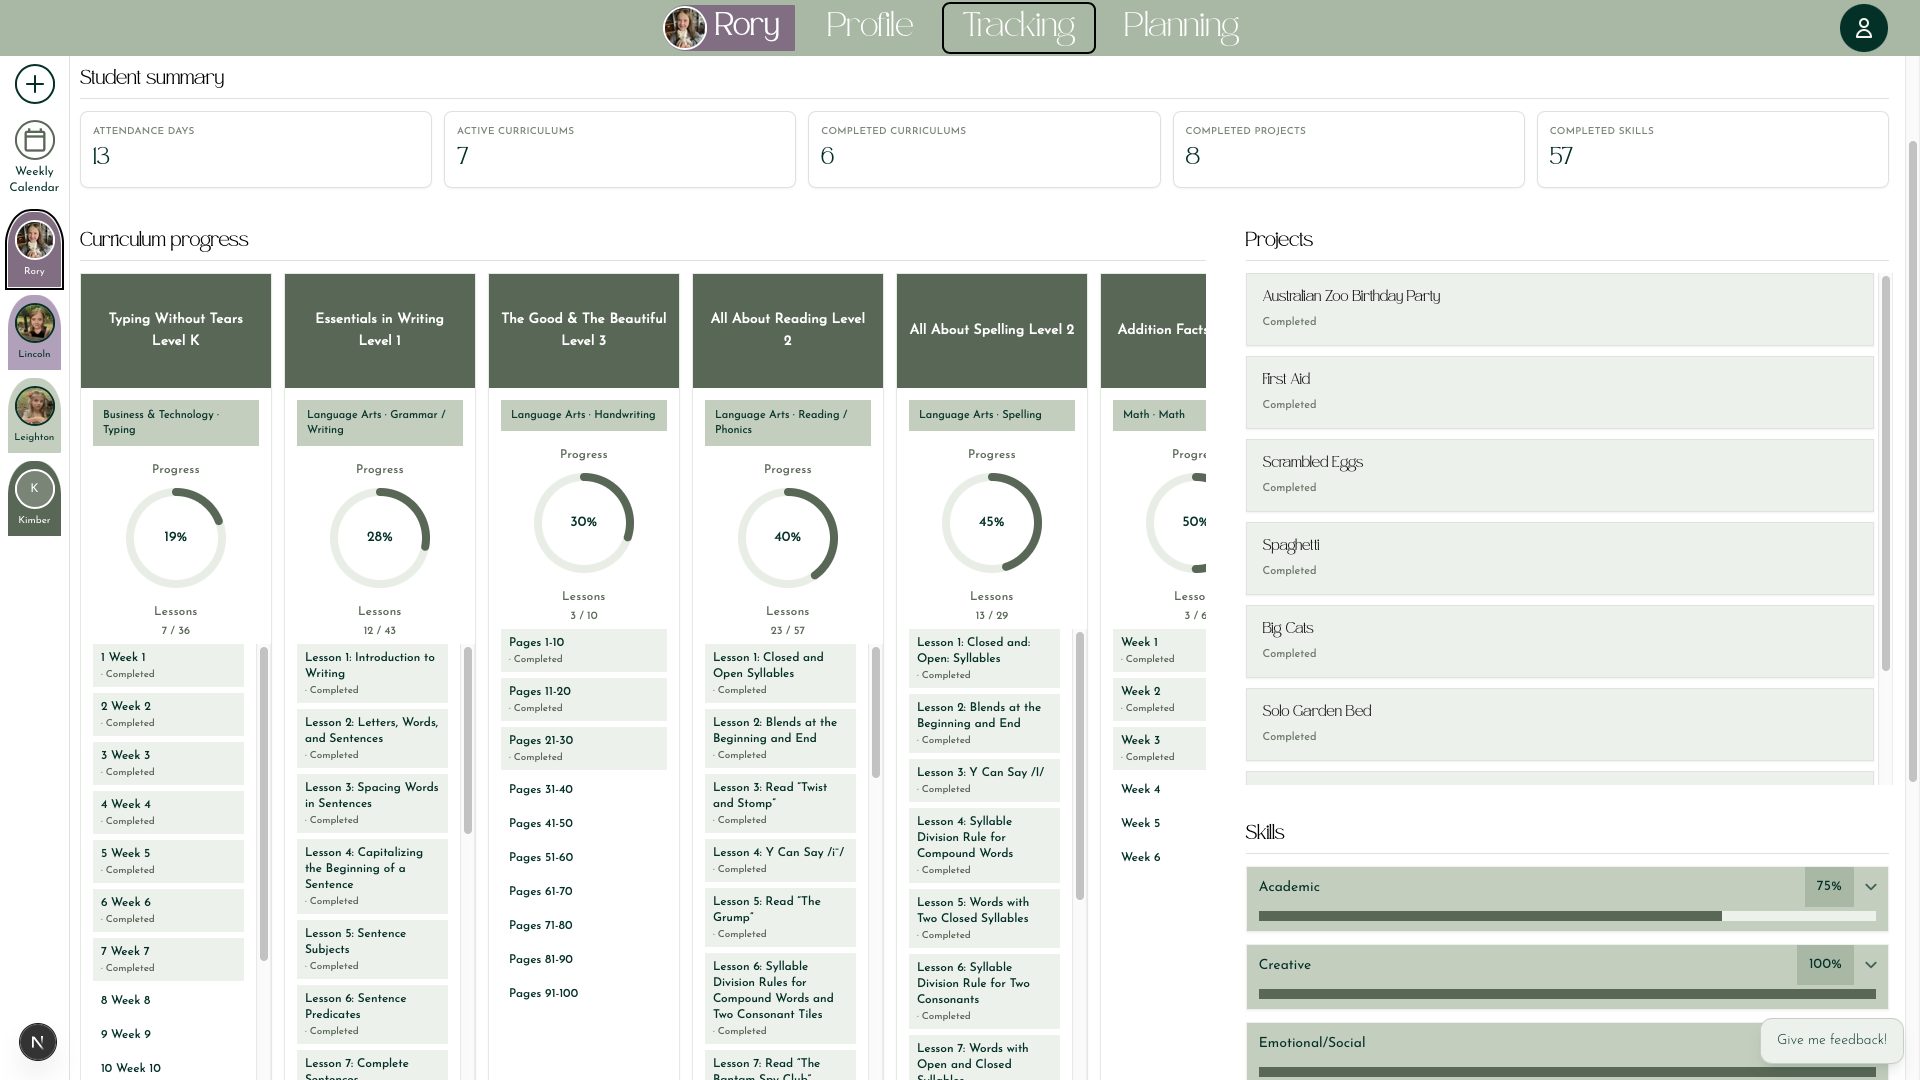
Task: Open the Spaghetti project
Action: click(x=1559, y=558)
